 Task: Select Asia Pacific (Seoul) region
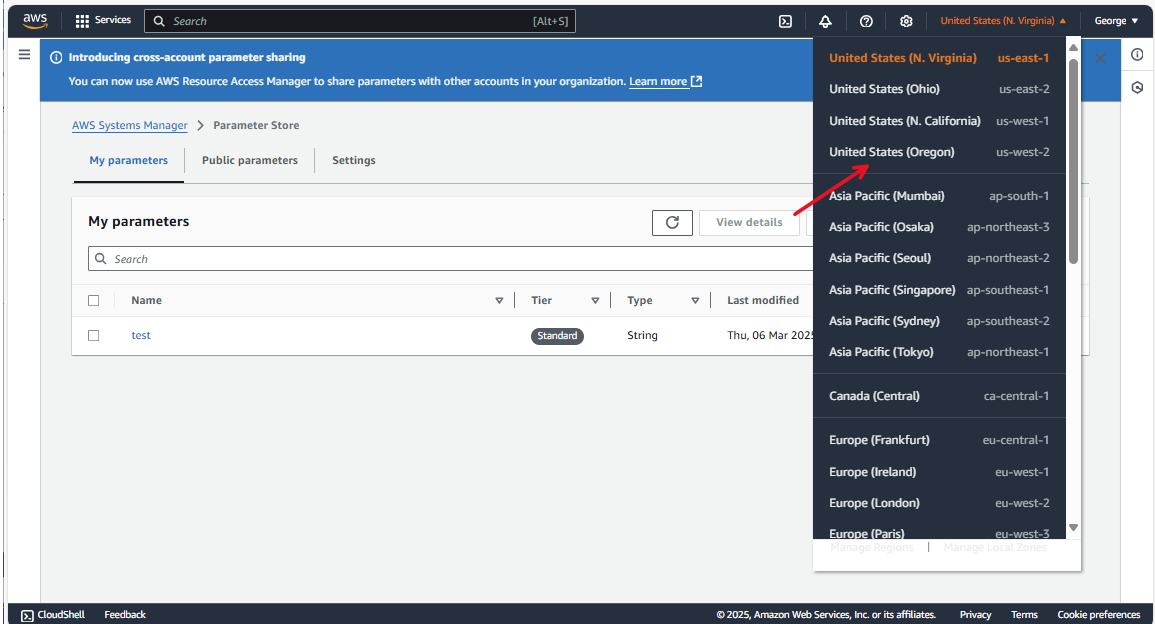[x=939, y=258]
